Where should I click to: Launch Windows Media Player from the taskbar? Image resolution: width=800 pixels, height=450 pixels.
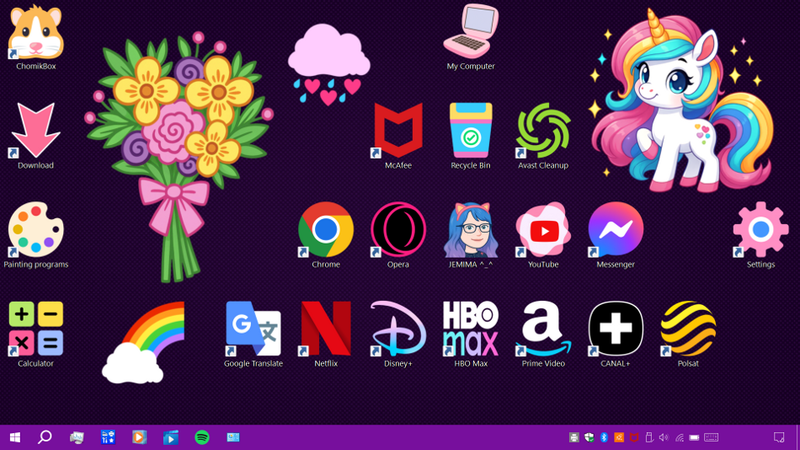click(139, 437)
